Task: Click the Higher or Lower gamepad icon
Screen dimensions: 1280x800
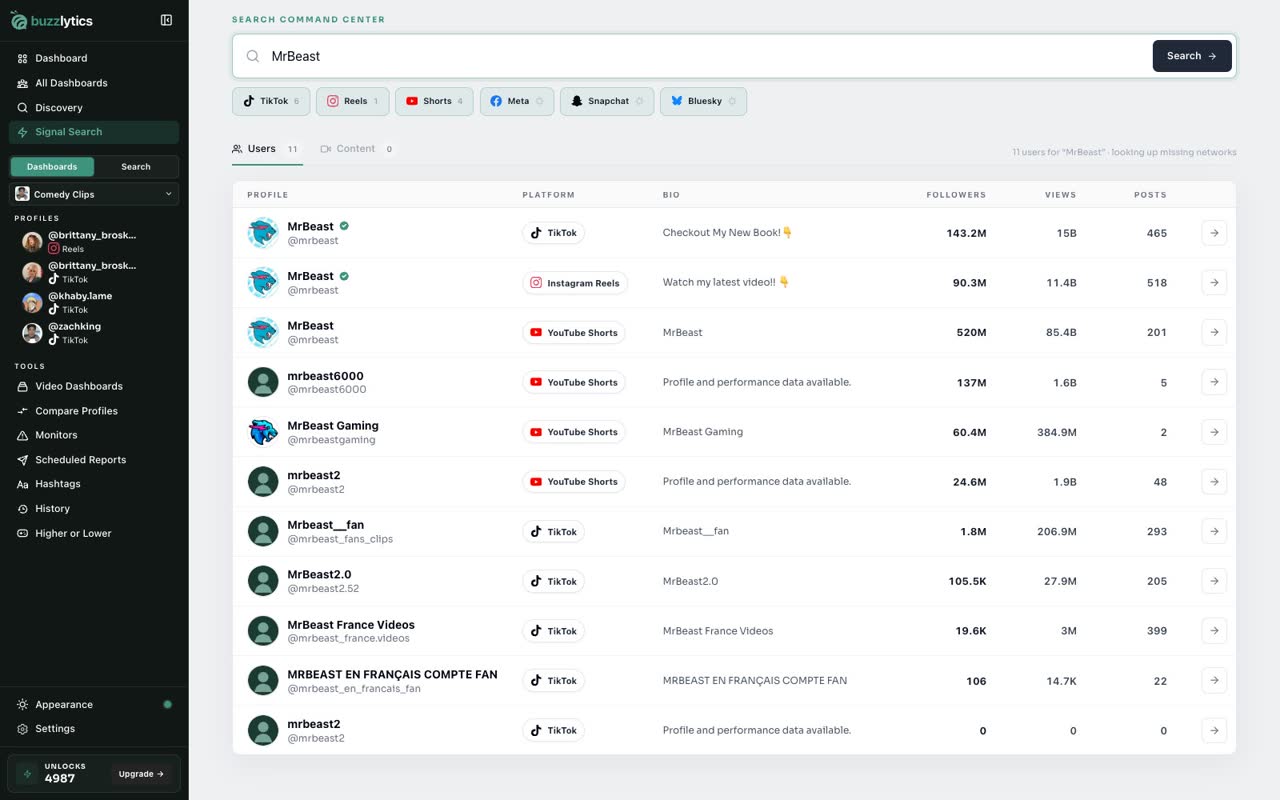Action: (23, 533)
